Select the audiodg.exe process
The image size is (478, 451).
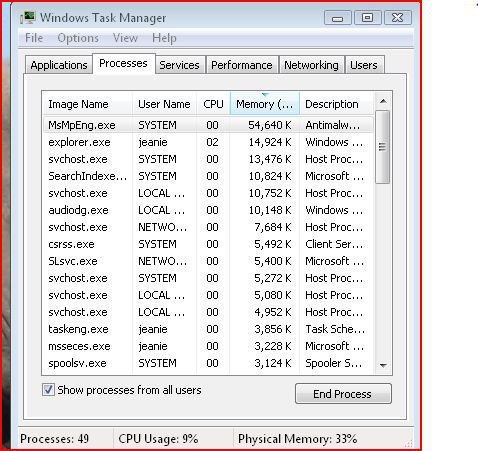tap(208, 210)
